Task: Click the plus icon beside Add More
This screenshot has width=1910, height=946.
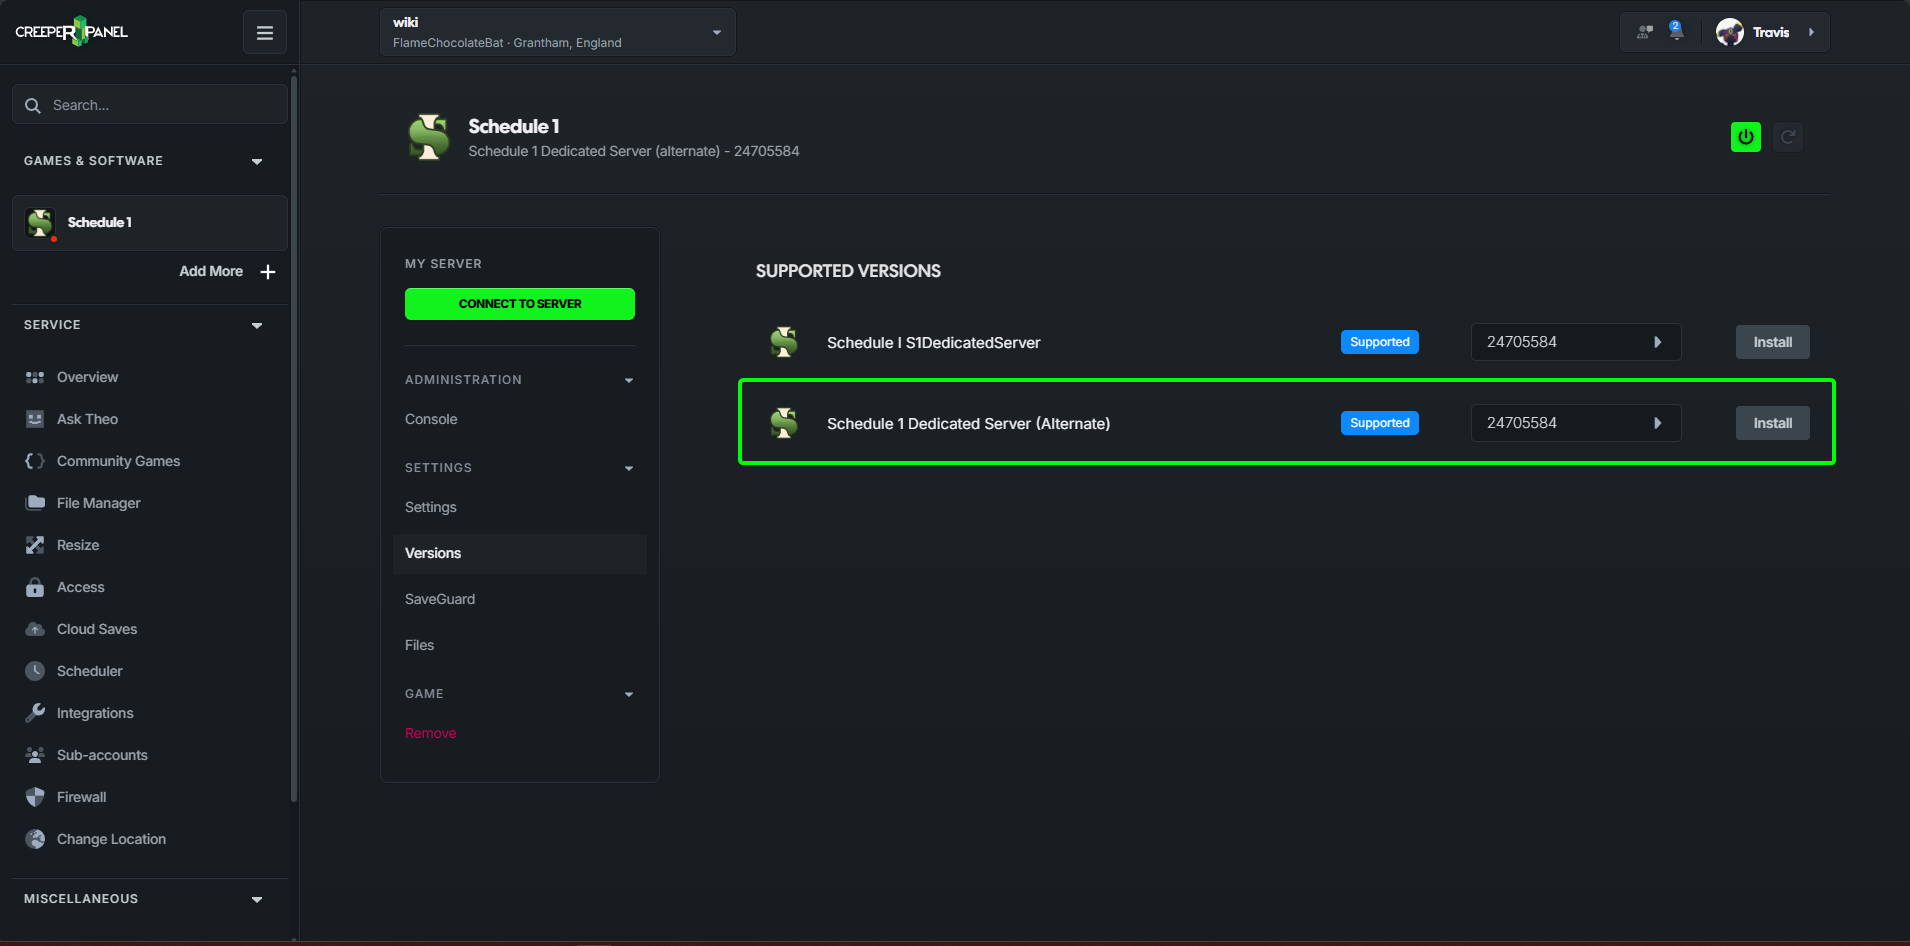Action: tap(268, 272)
